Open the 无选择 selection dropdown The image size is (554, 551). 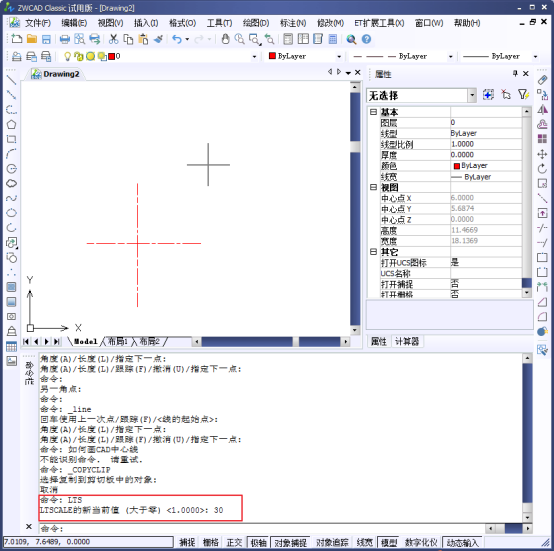coord(472,95)
